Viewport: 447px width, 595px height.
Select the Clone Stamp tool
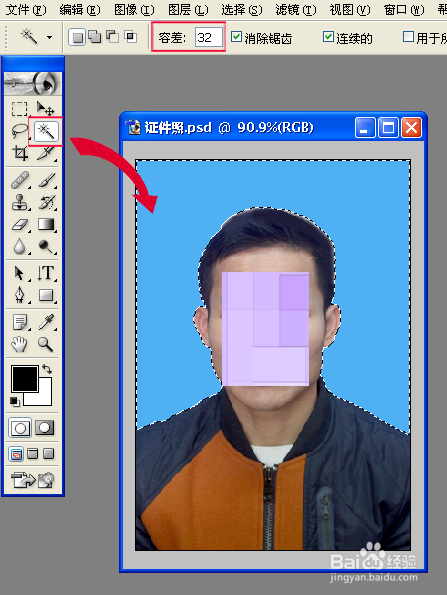click(x=19, y=203)
